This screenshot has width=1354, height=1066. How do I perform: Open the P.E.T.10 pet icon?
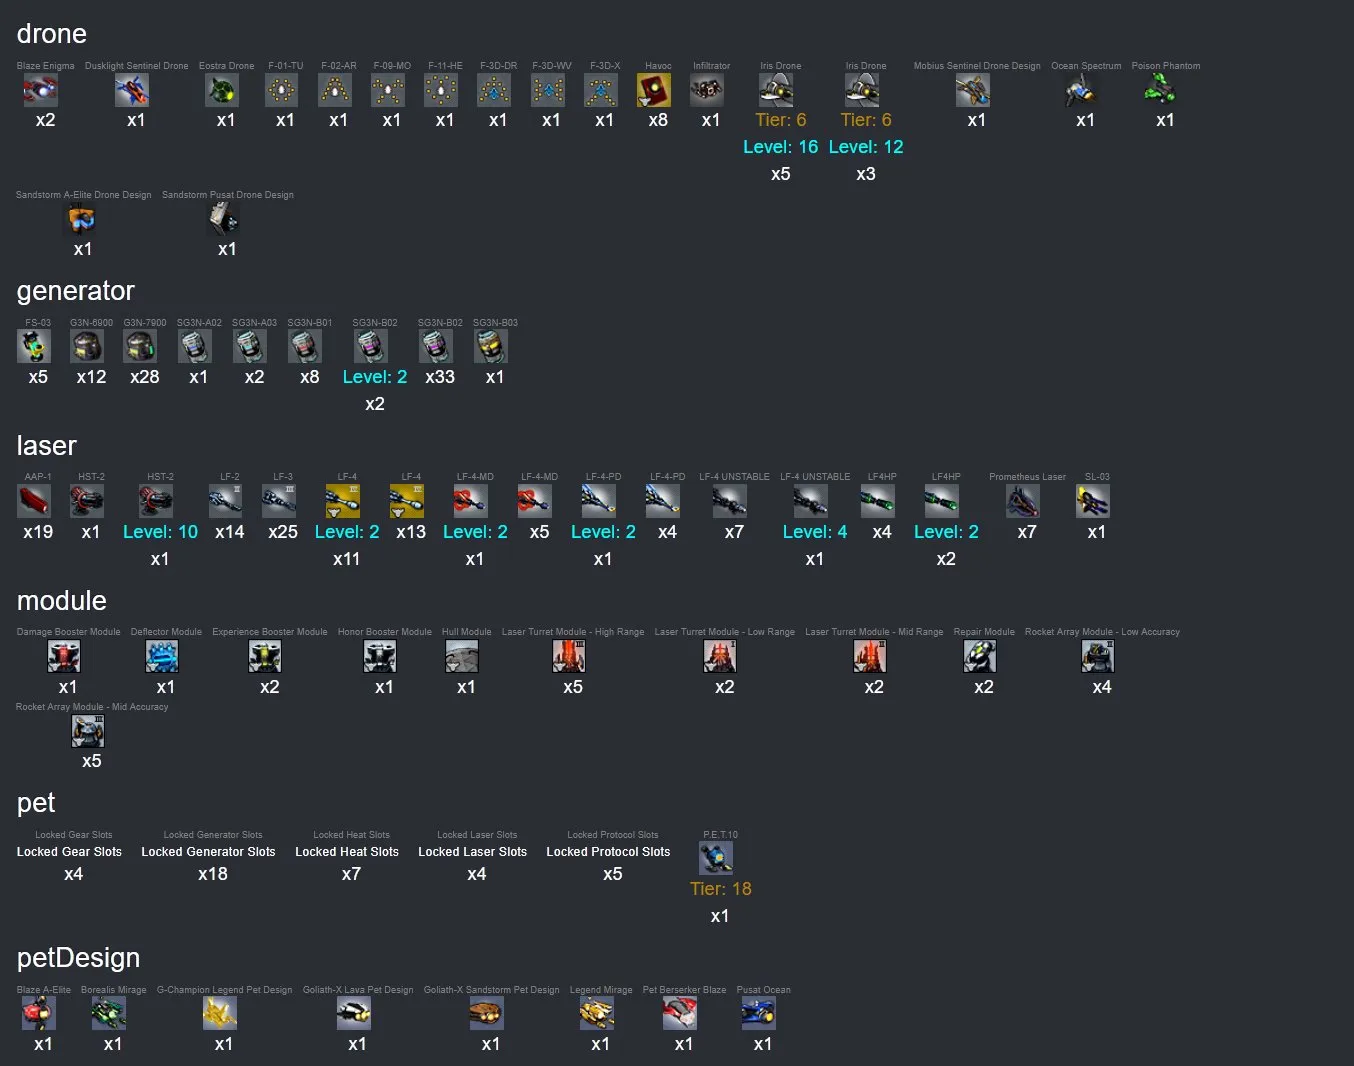716,859
